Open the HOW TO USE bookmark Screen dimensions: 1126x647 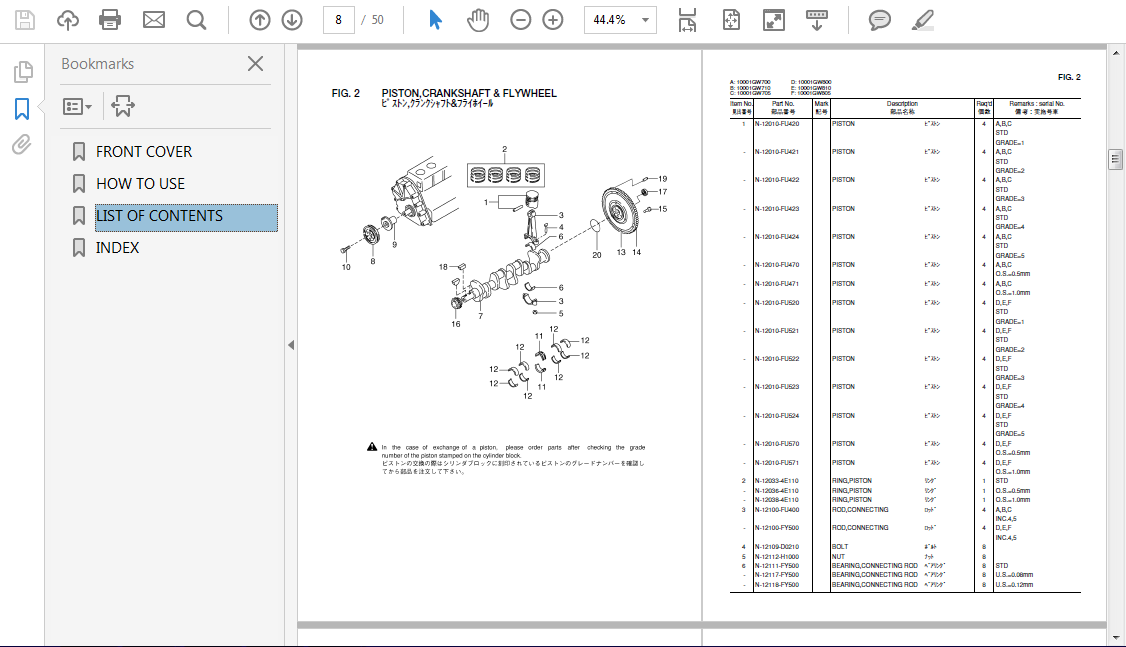point(141,184)
